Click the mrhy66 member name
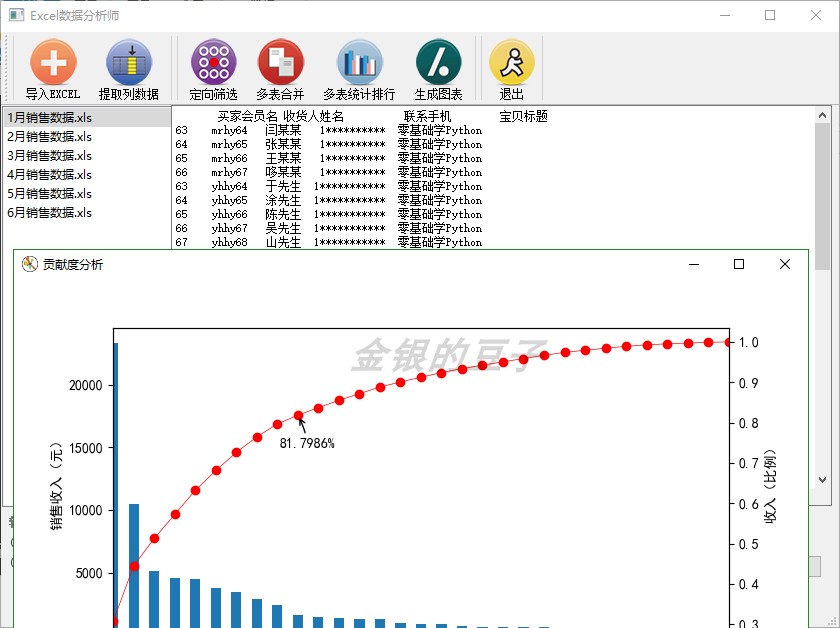The width and height of the screenshot is (840, 628). click(229, 158)
